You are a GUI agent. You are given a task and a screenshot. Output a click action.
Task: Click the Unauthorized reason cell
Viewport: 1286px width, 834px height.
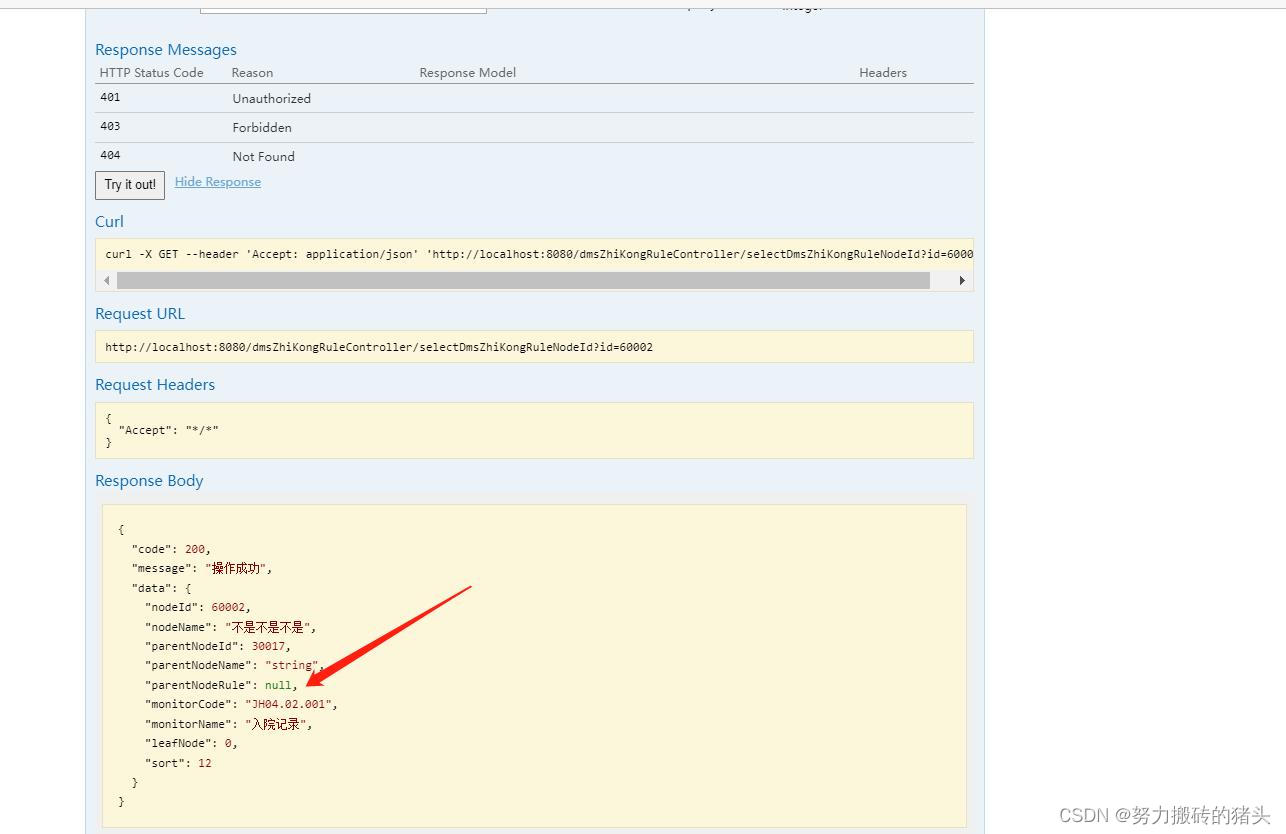point(272,98)
